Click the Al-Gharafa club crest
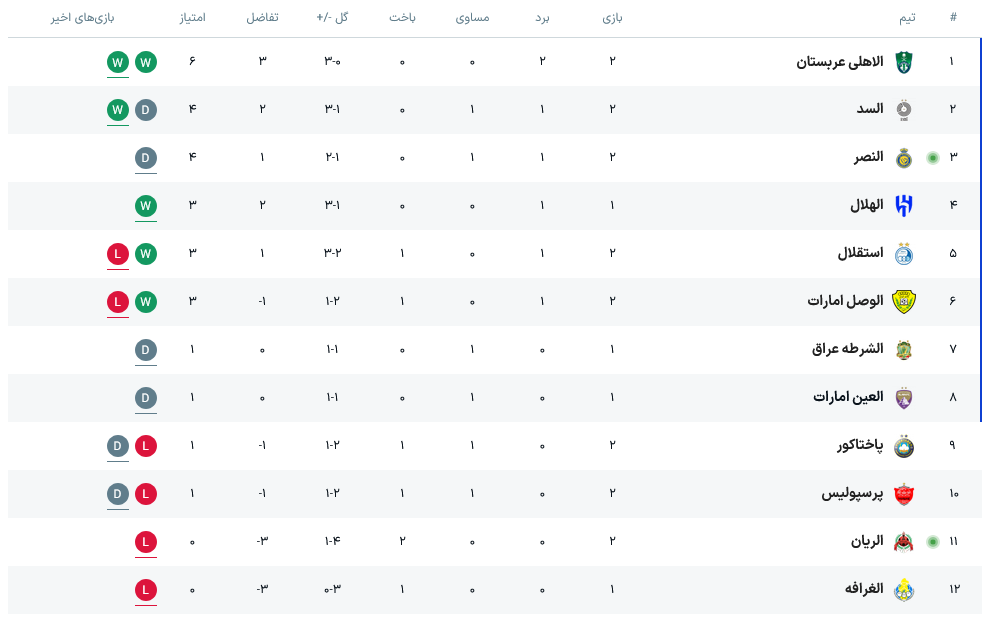The image size is (990, 627). tap(903, 589)
